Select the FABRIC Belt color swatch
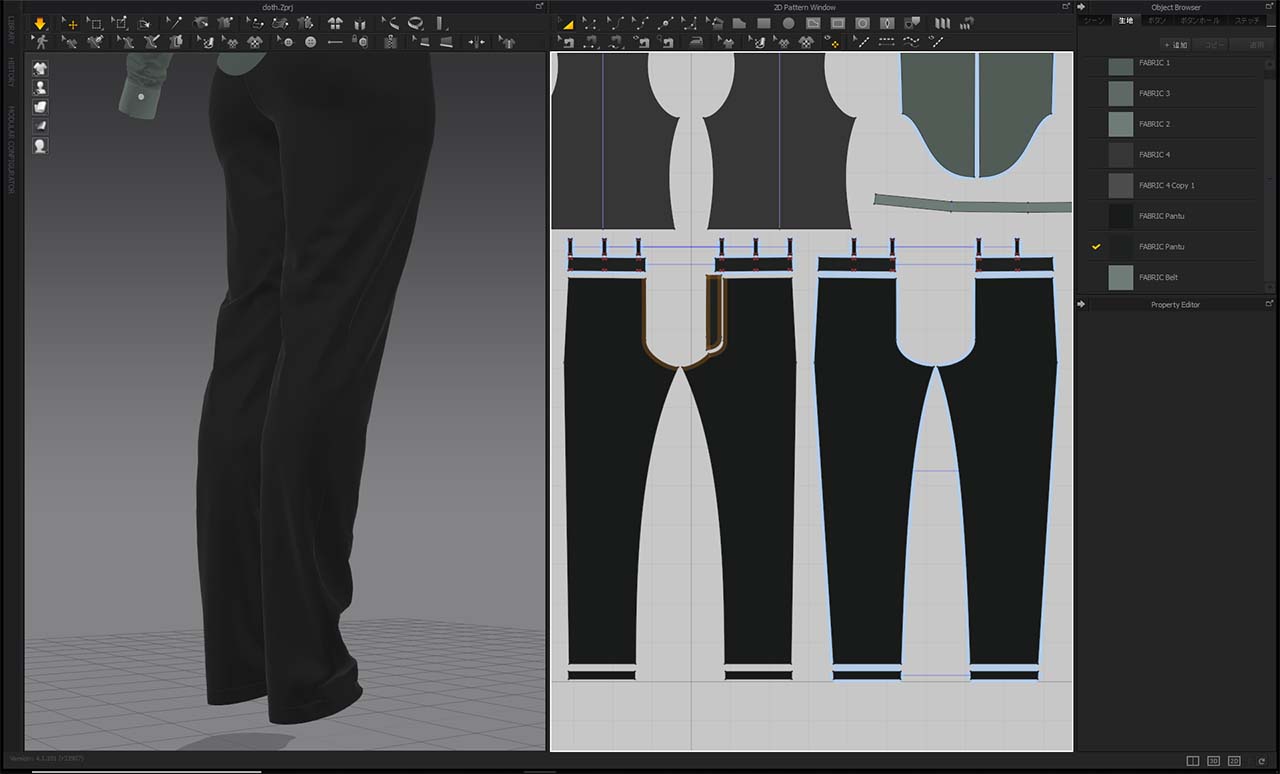Image resolution: width=1280 pixels, height=774 pixels. click(1121, 277)
